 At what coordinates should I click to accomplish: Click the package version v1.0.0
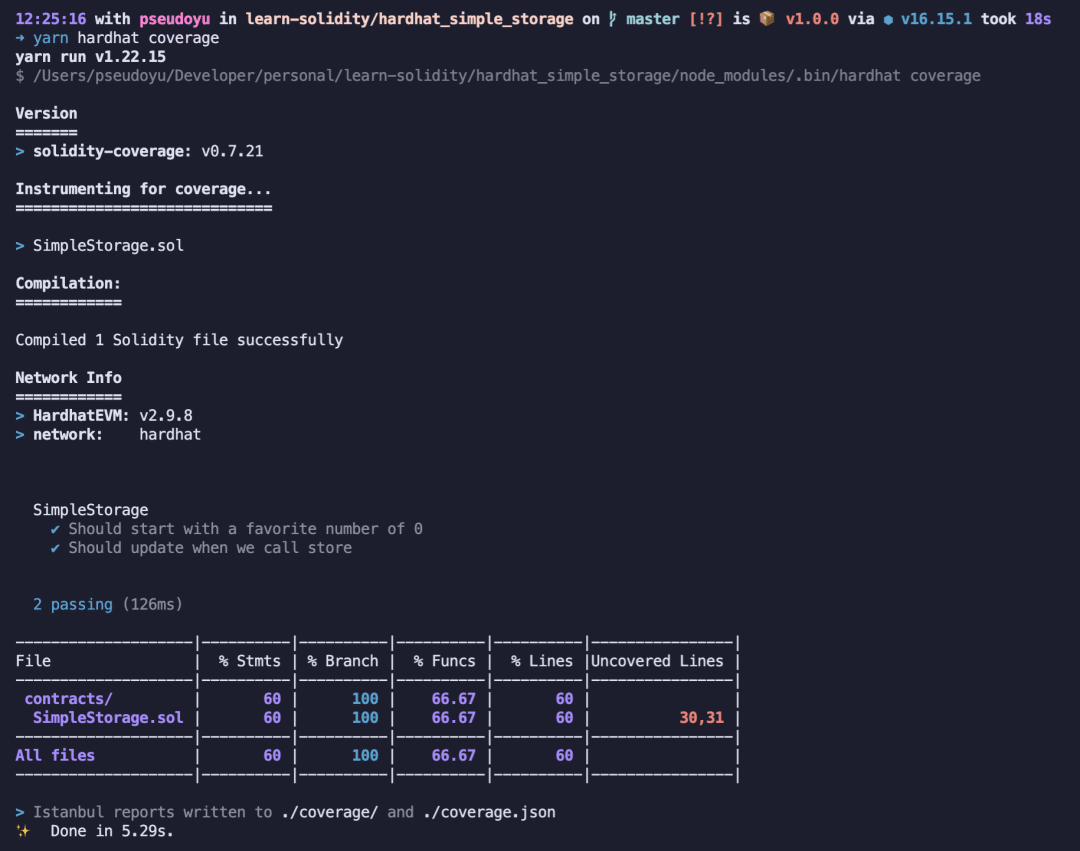812,19
